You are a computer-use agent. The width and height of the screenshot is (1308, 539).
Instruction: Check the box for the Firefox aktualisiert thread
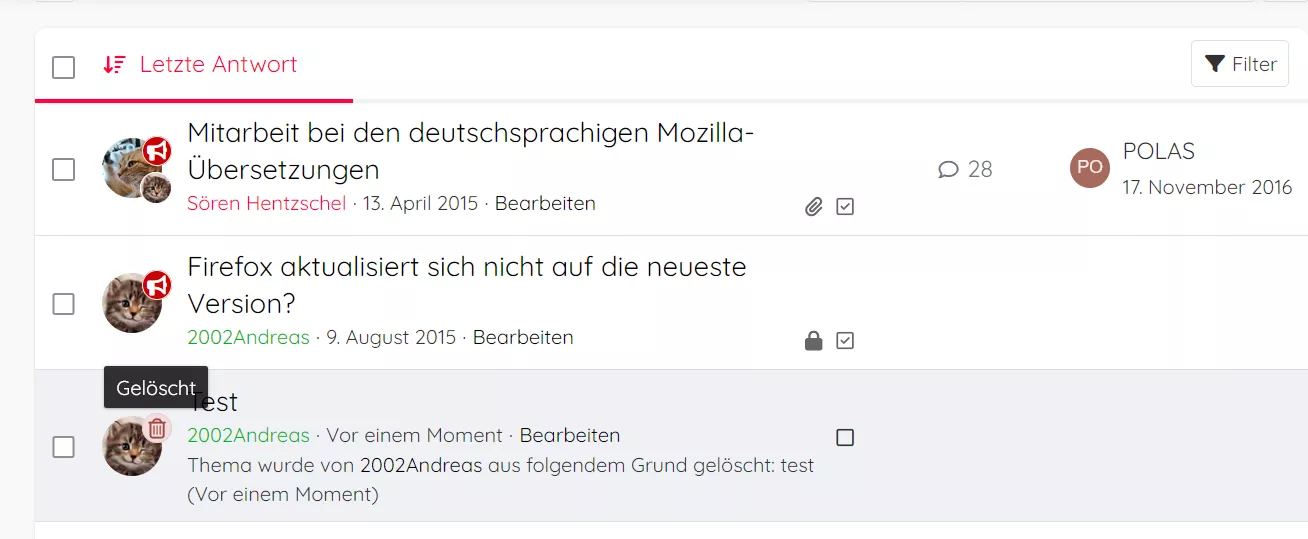point(63,304)
